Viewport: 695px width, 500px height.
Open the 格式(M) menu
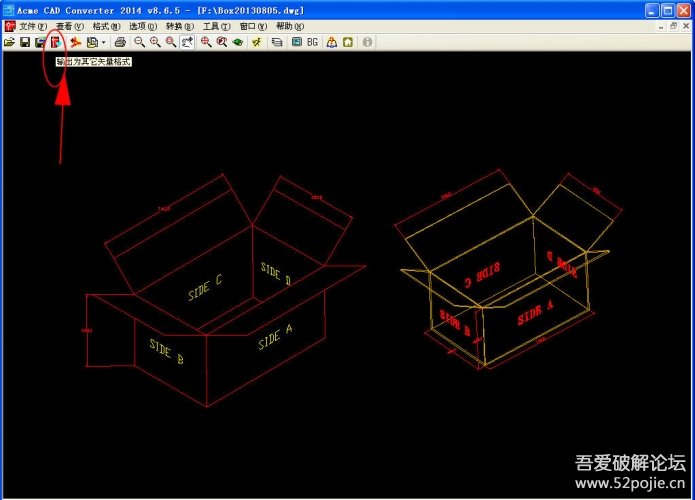(x=106, y=27)
